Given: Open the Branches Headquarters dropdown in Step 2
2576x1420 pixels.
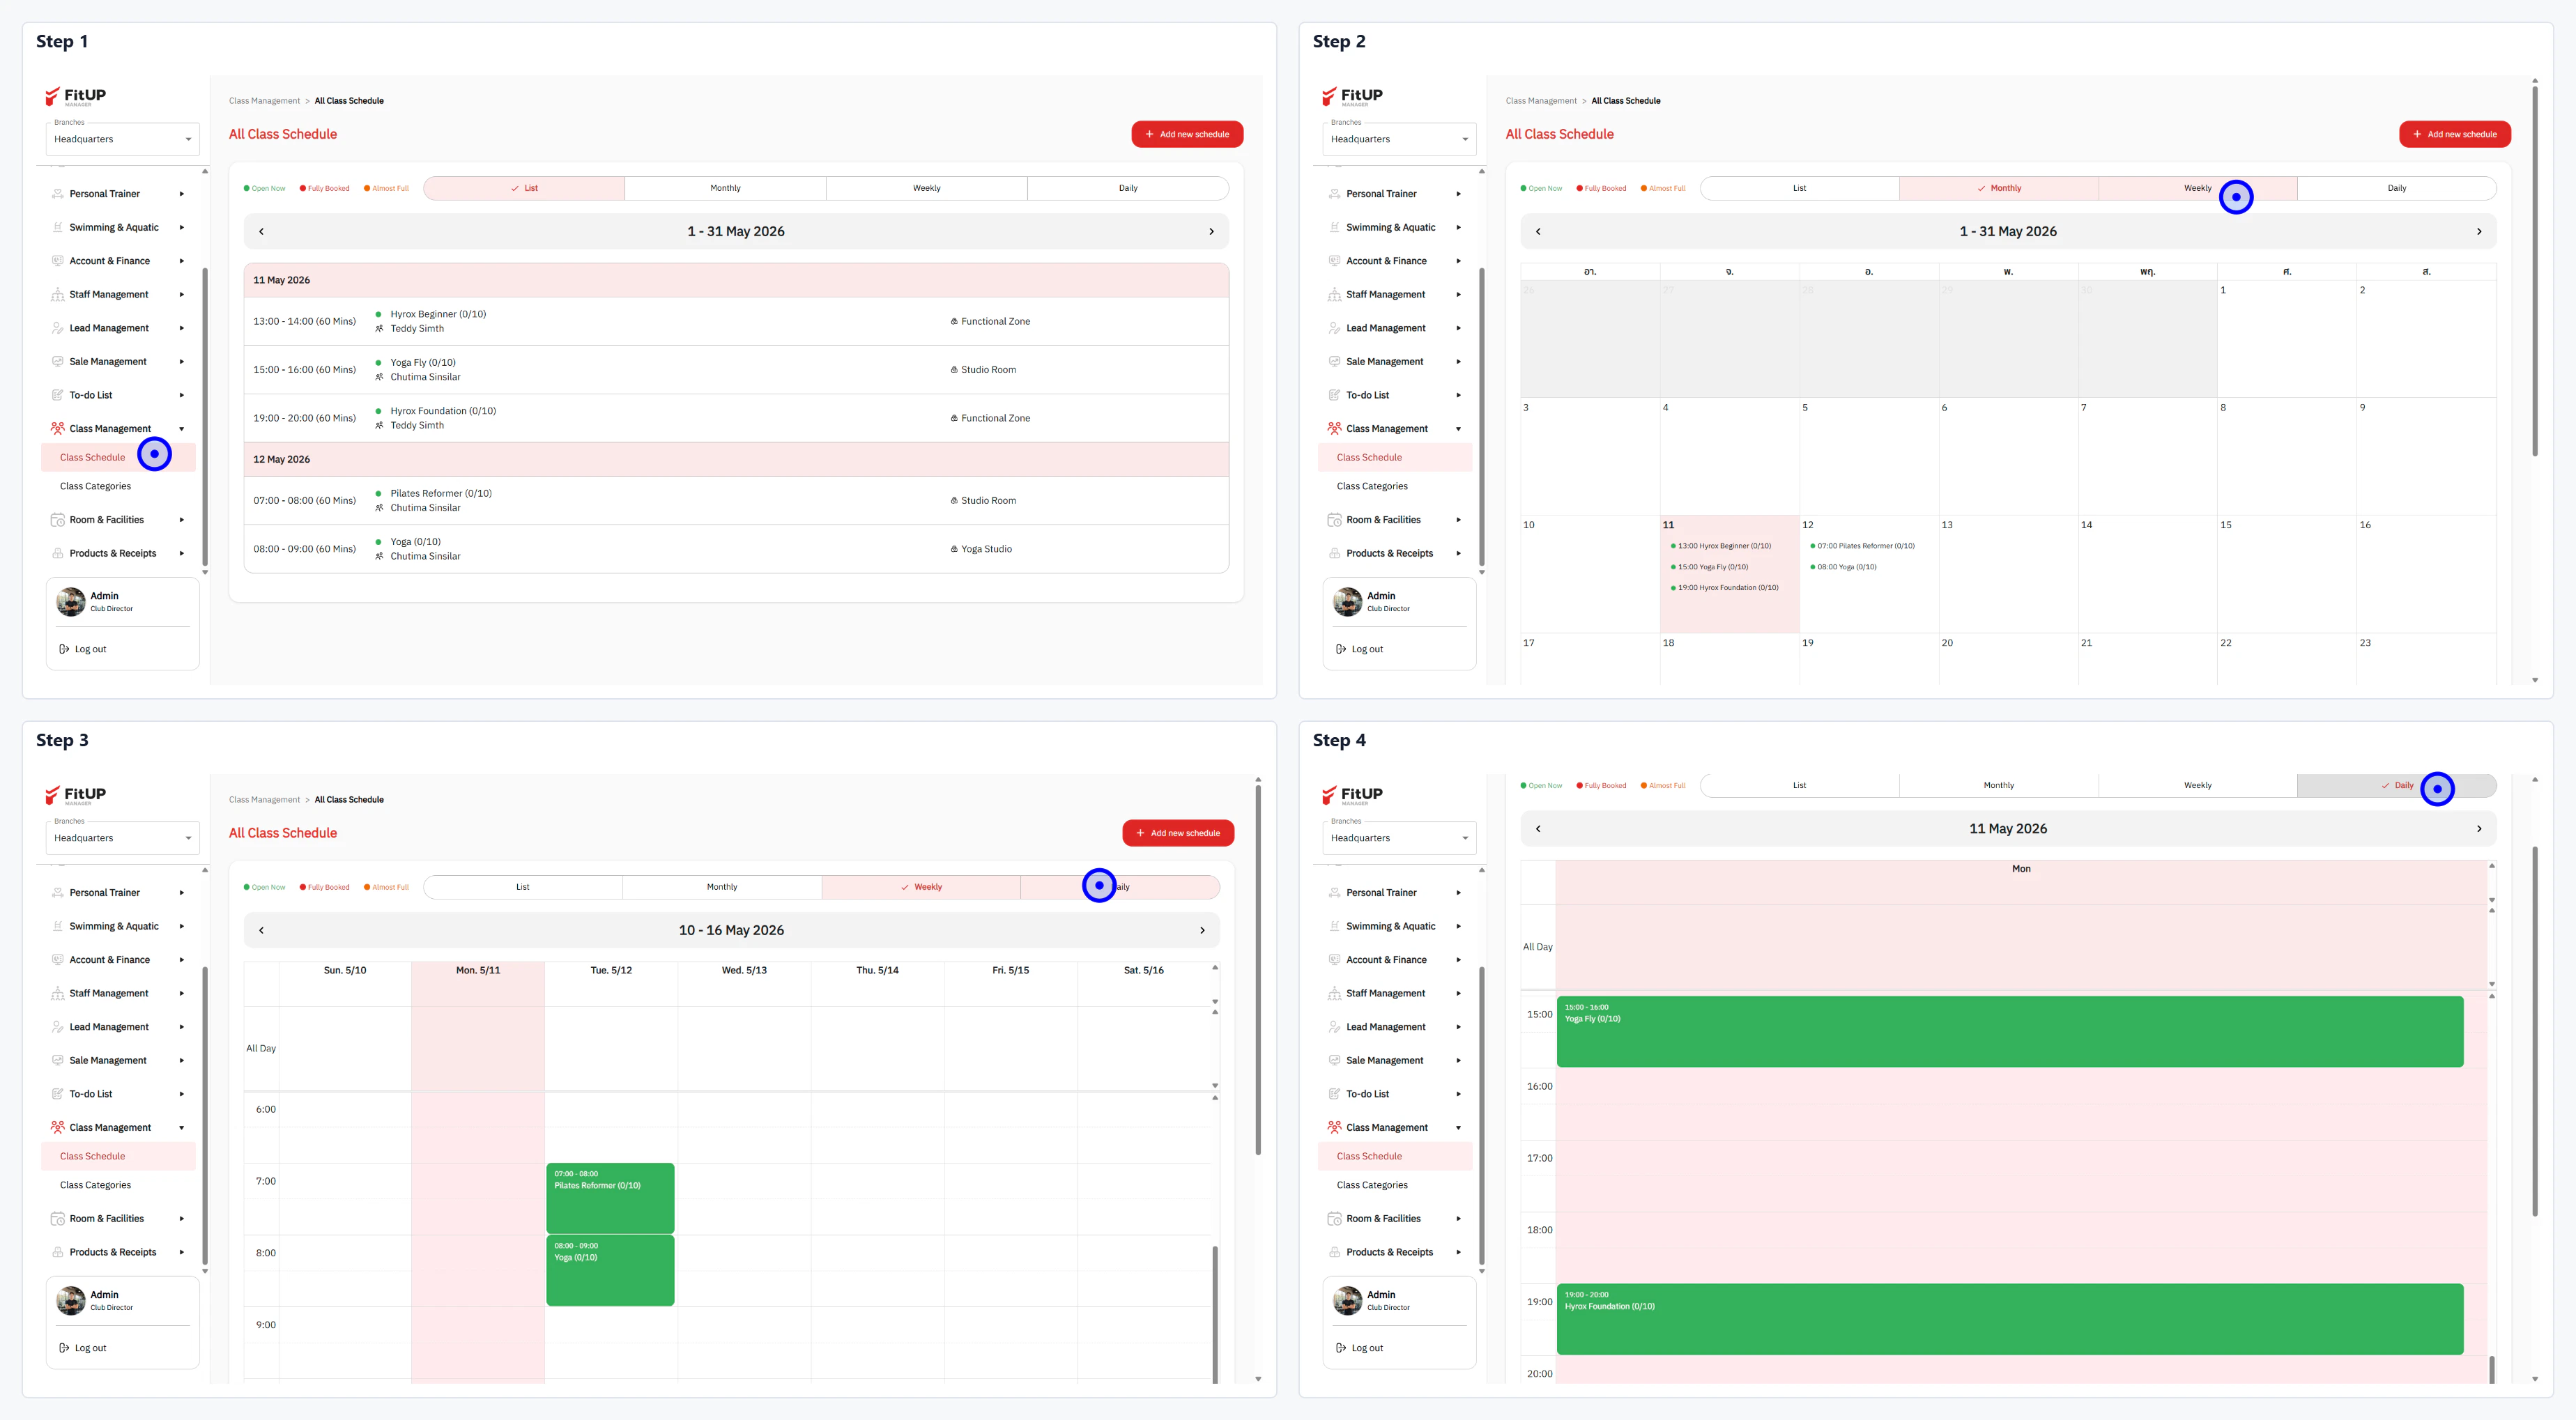Looking at the screenshot, I should coord(1399,139).
